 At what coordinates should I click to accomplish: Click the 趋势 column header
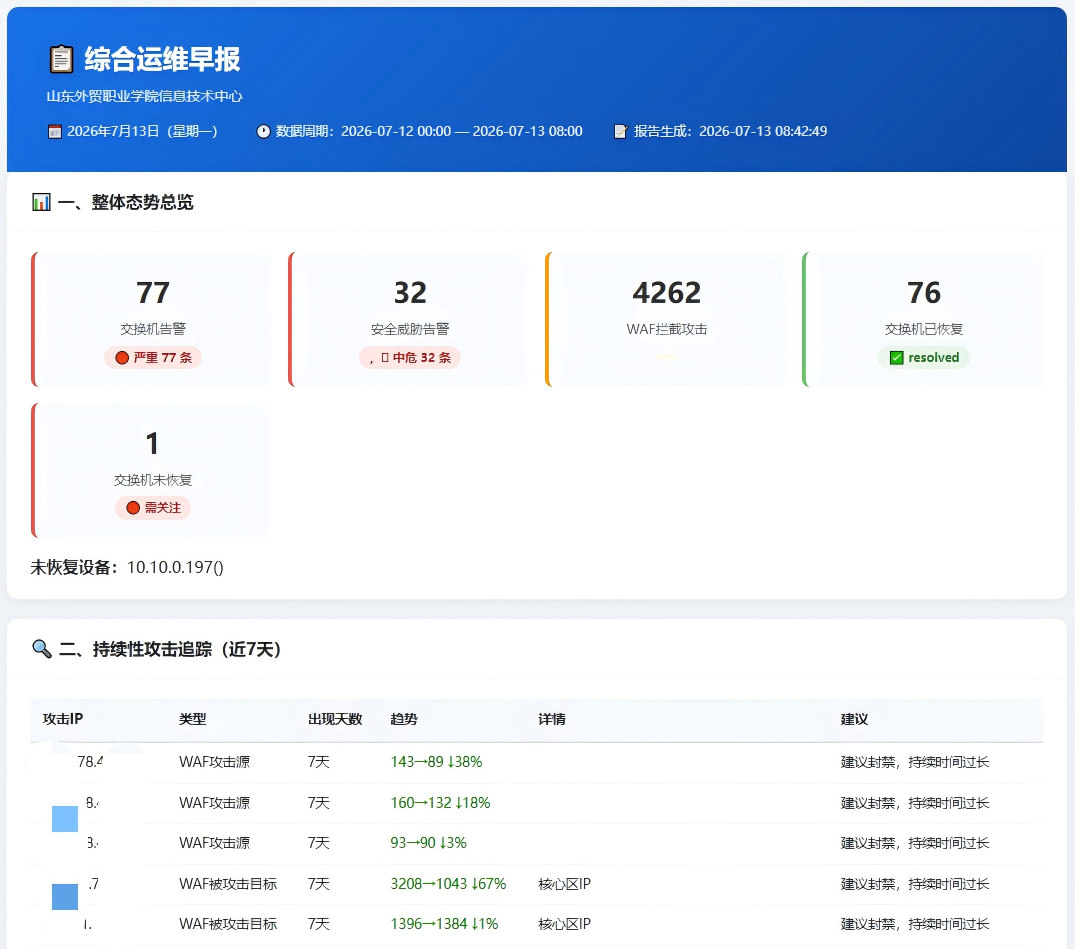tap(404, 719)
